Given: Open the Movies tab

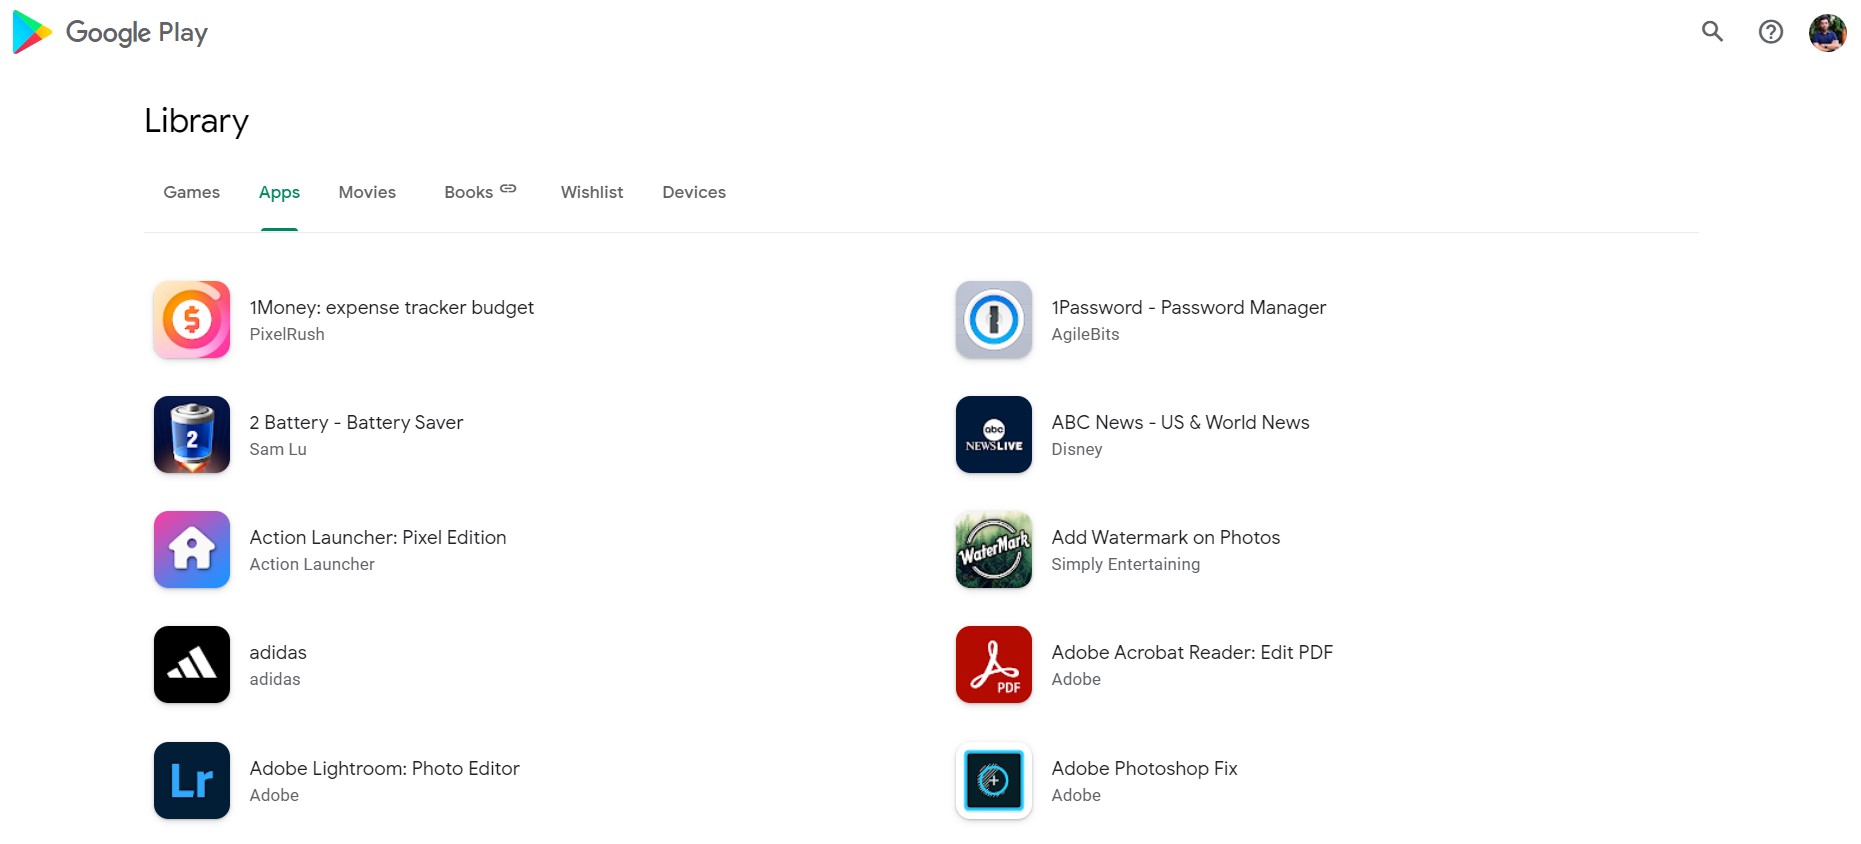Looking at the screenshot, I should (367, 192).
